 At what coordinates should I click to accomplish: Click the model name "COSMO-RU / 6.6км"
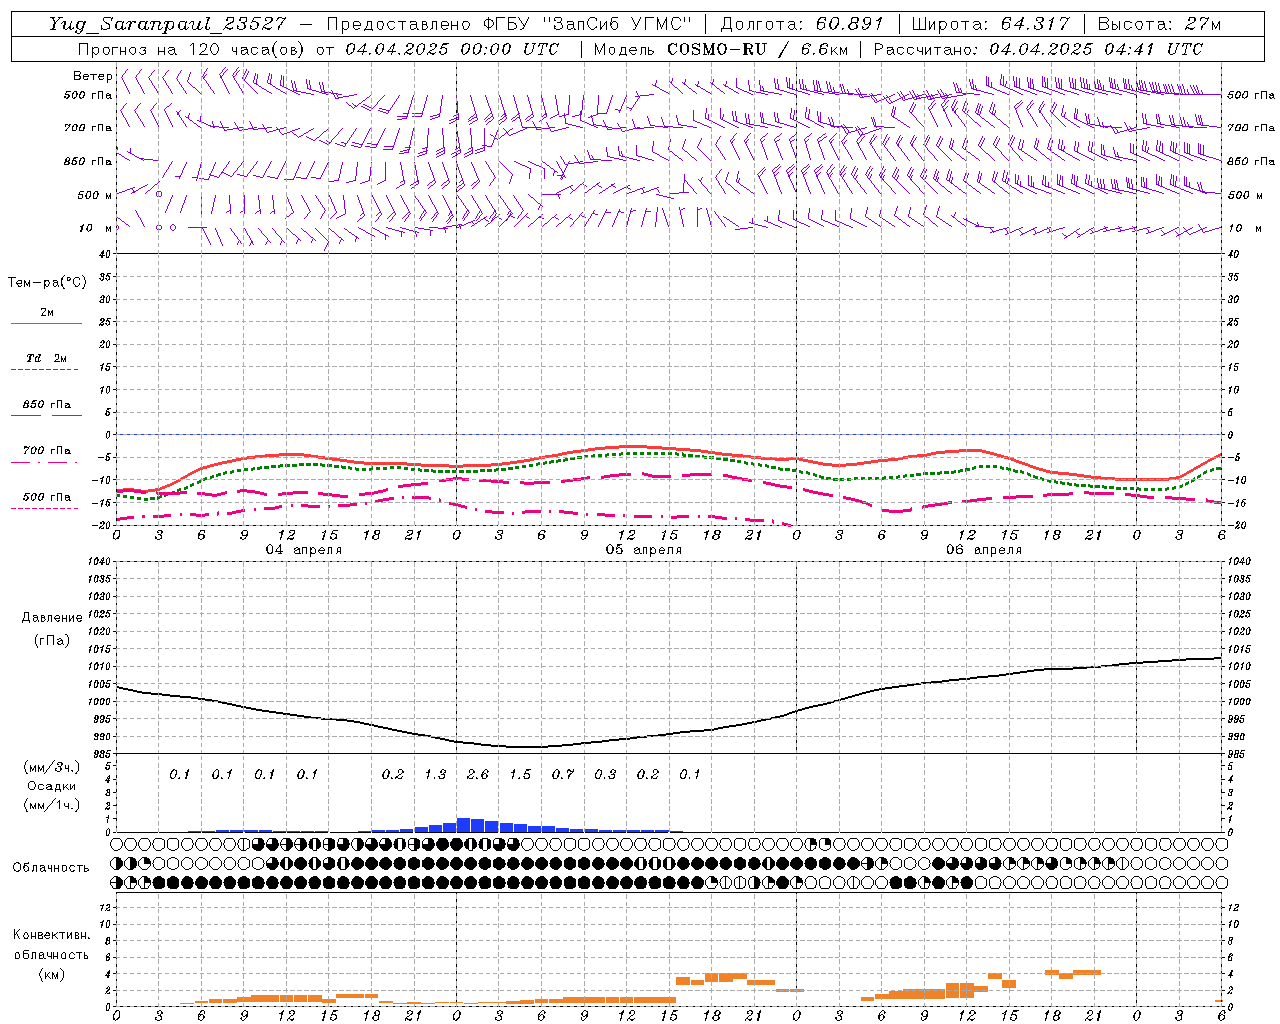coord(757,49)
